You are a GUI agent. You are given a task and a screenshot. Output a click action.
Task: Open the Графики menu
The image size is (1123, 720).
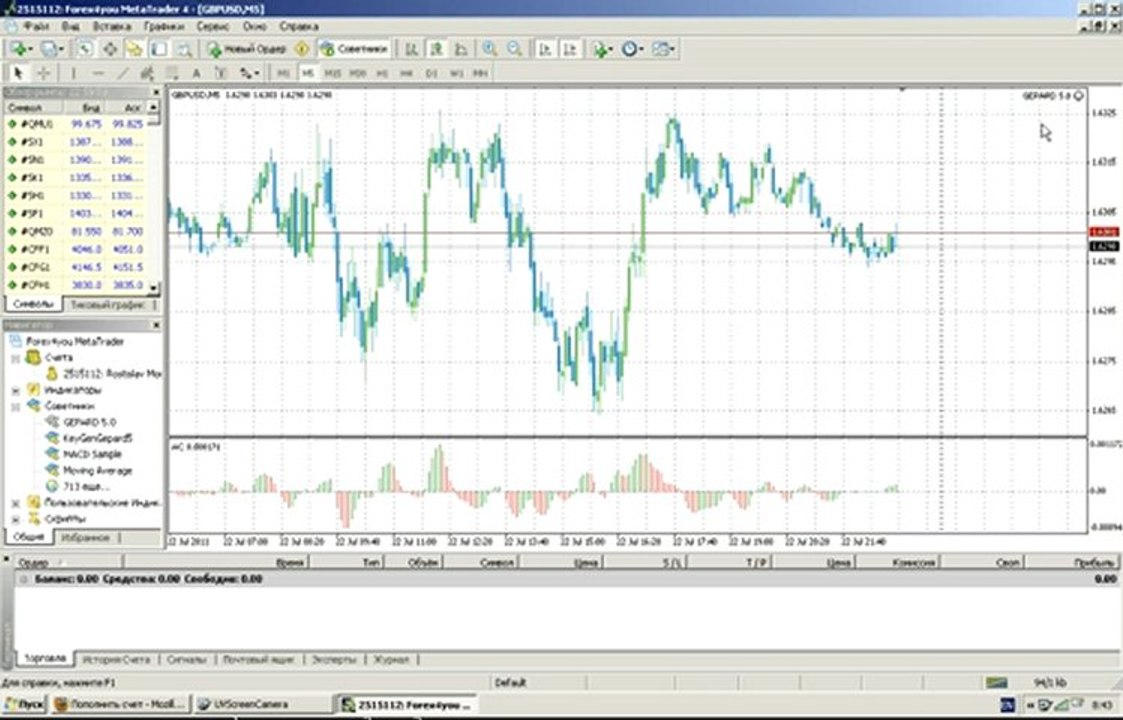point(164,26)
